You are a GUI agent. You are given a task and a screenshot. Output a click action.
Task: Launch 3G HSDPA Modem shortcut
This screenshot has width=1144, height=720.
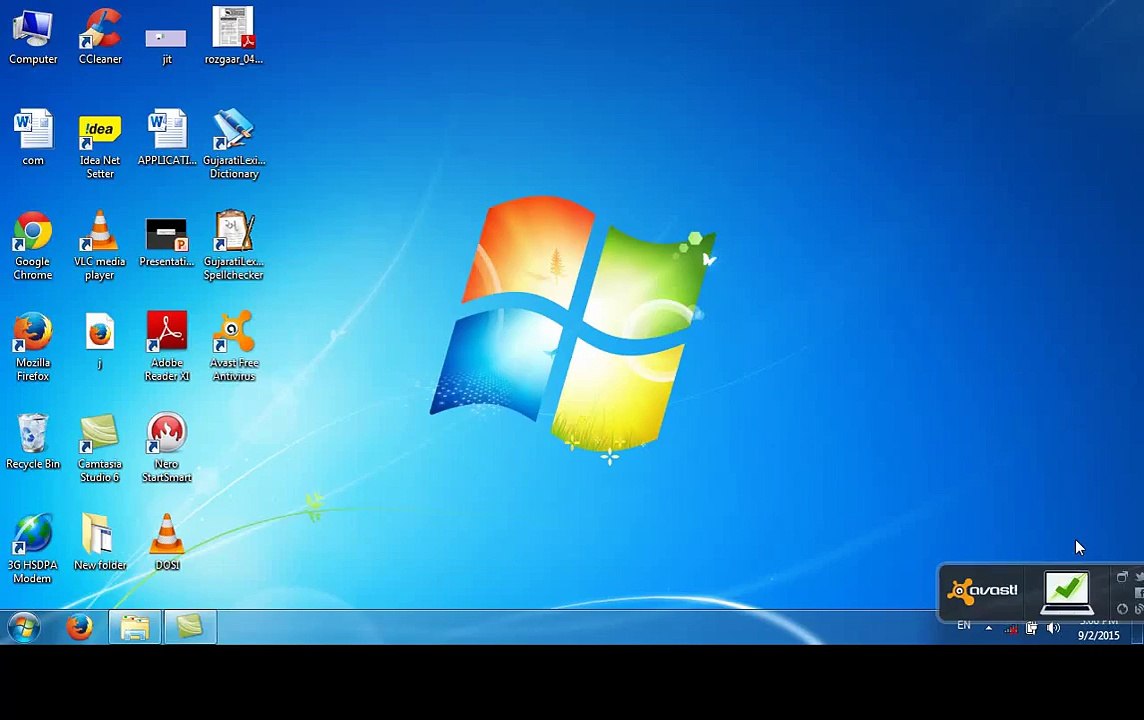[33, 549]
